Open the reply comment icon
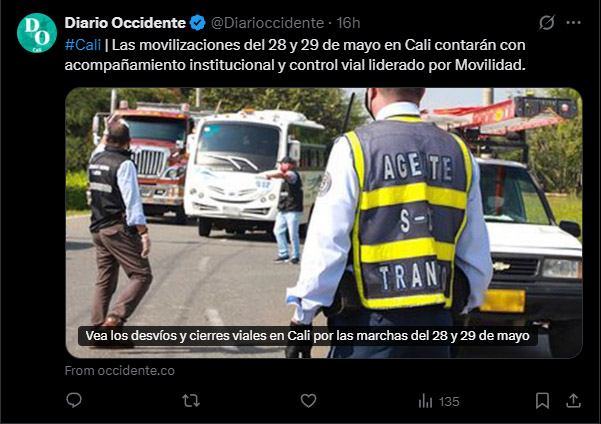The height and width of the screenshot is (424, 601). (74, 401)
